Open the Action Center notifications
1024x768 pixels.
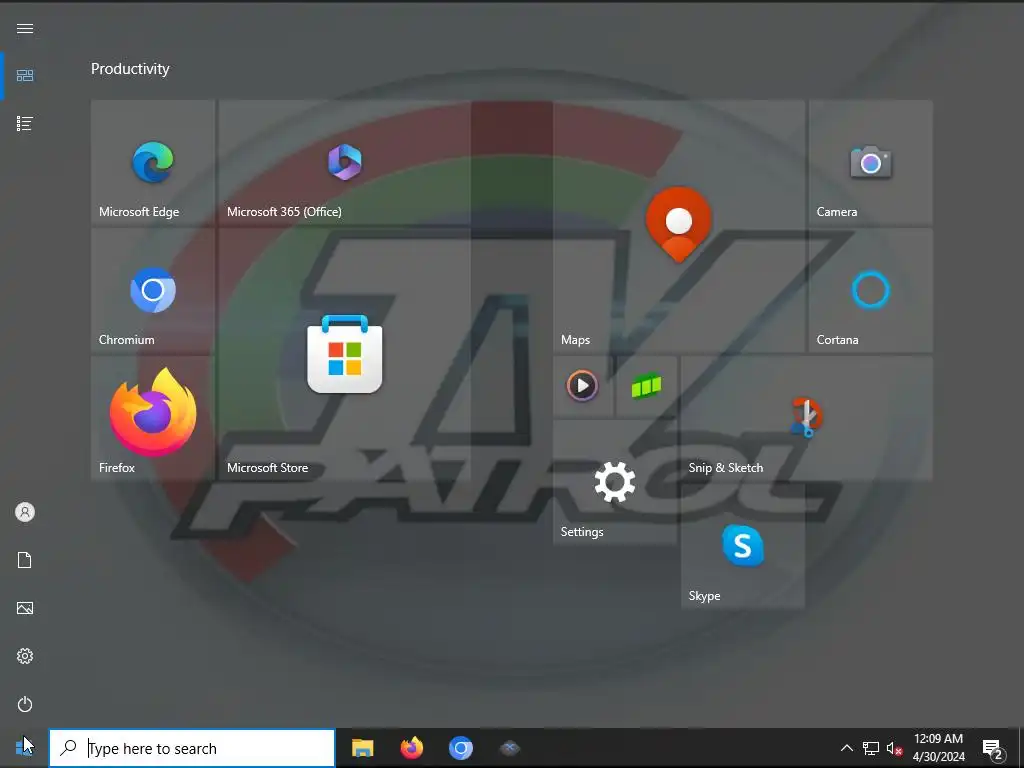(x=992, y=748)
